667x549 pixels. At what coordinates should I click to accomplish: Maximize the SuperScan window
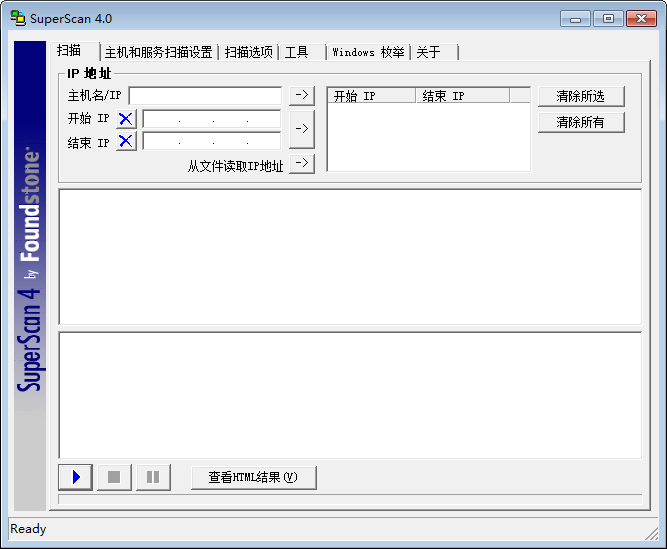[x=608, y=19]
